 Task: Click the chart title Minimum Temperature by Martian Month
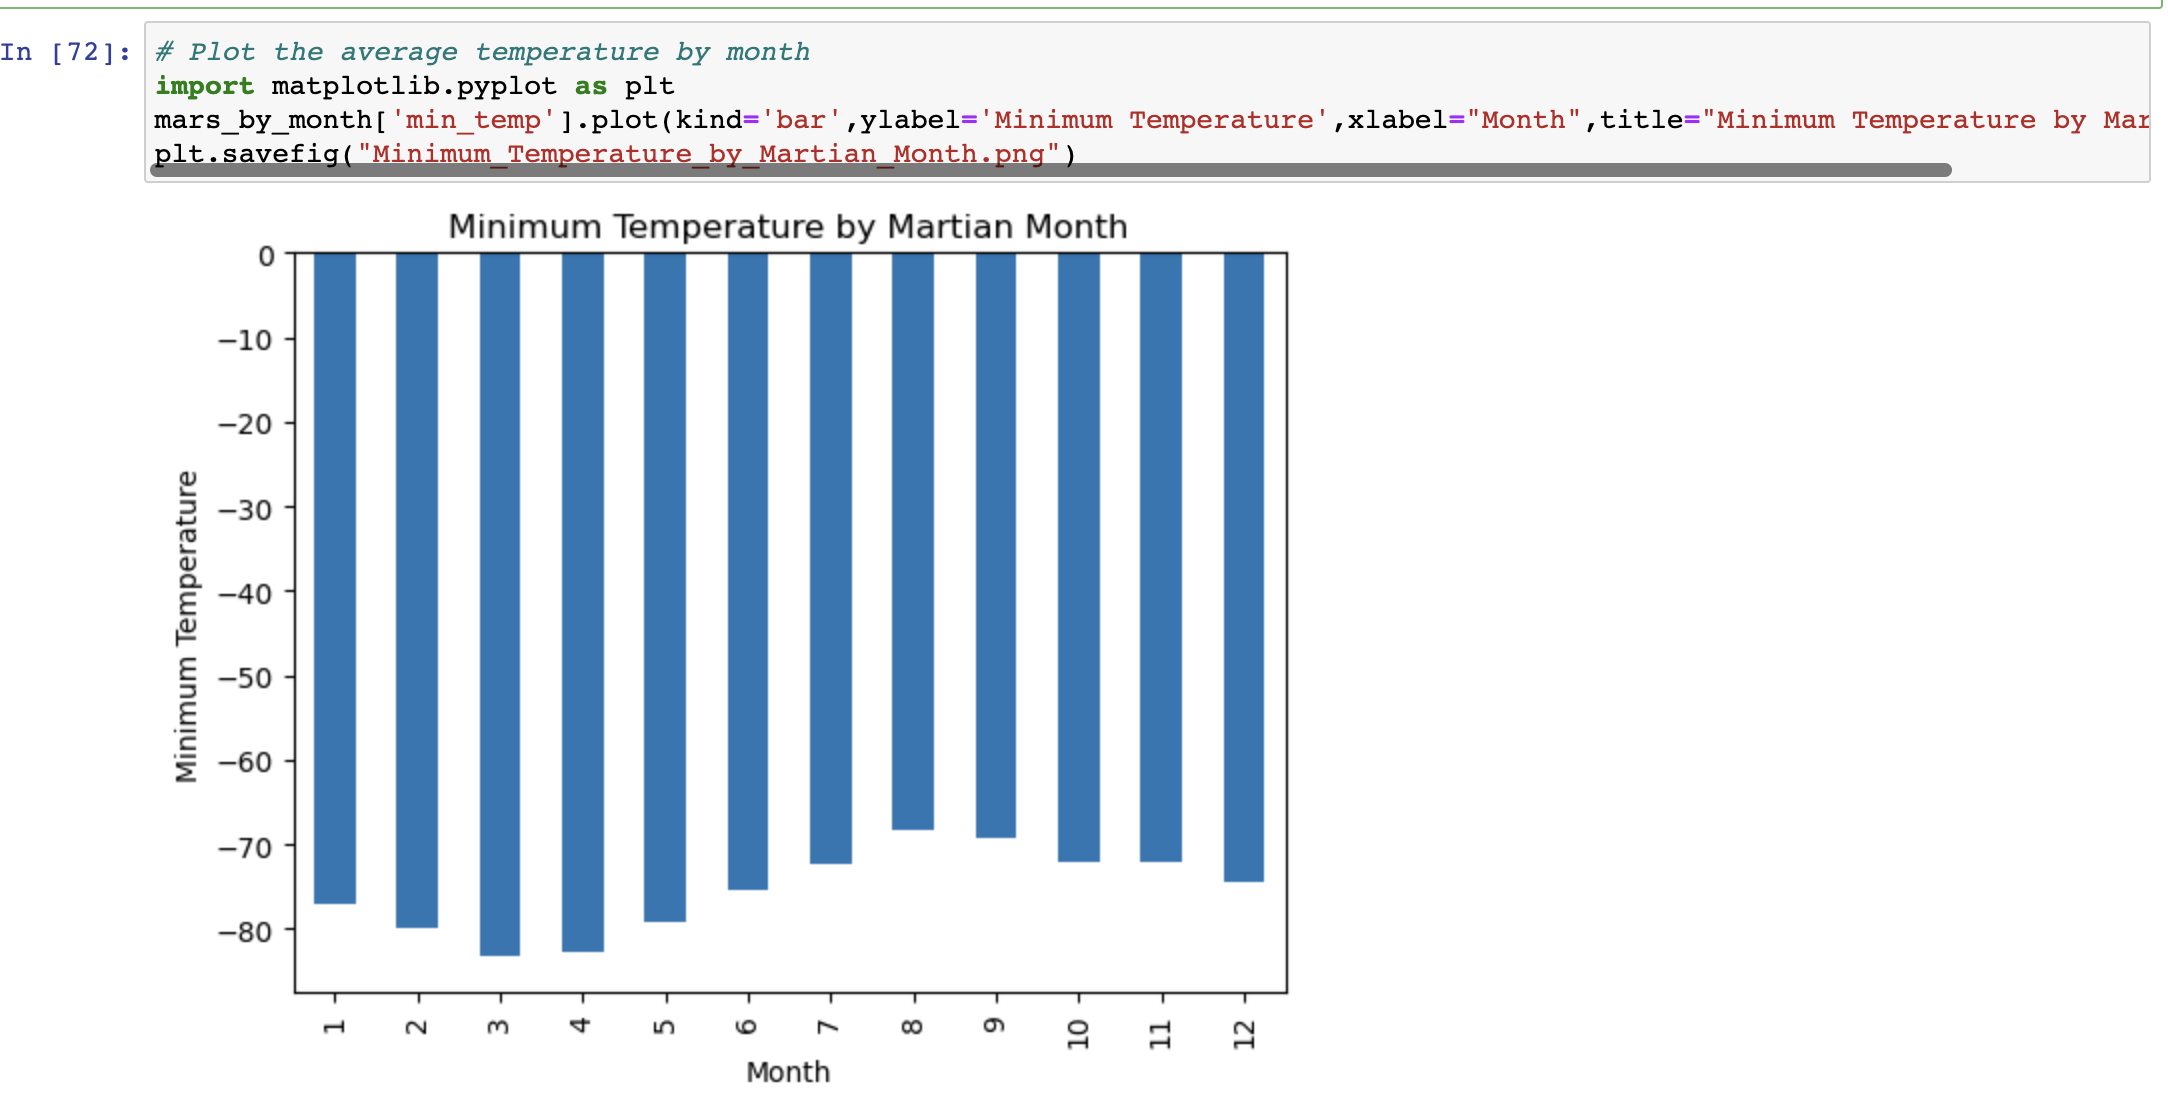(788, 226)
